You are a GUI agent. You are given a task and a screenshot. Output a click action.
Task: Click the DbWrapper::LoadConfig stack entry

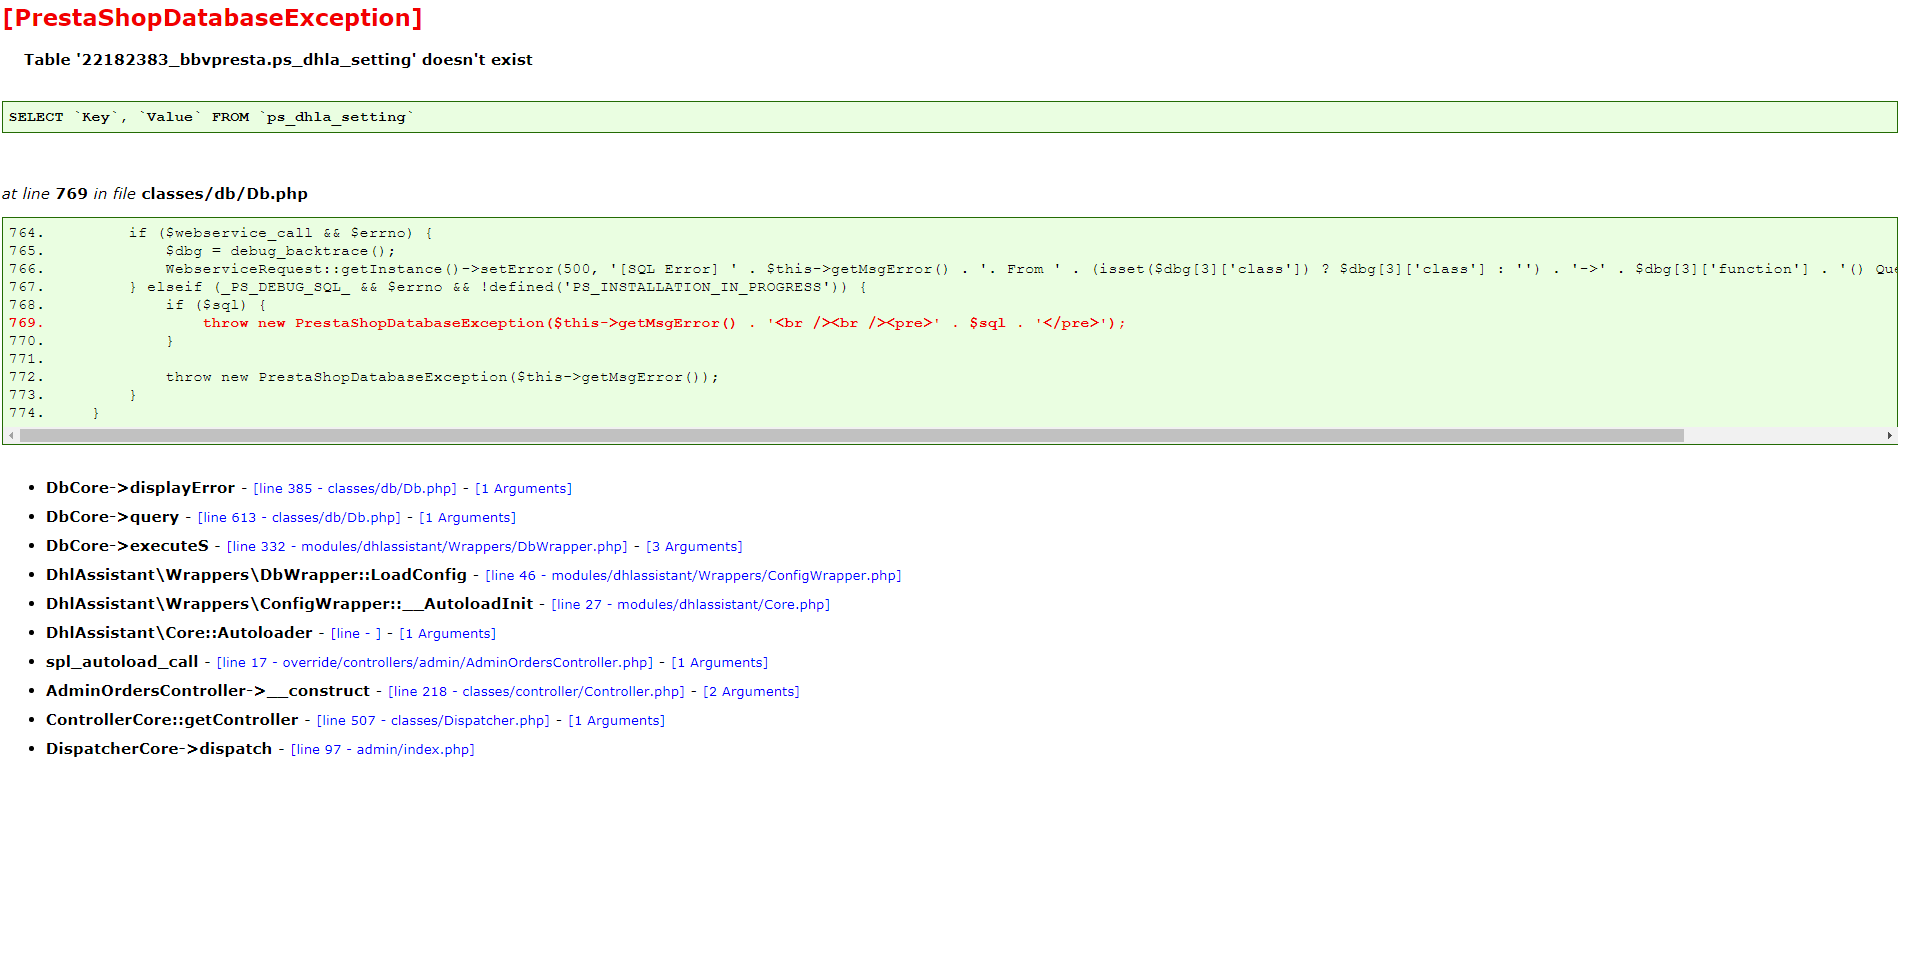pos(256,575)
